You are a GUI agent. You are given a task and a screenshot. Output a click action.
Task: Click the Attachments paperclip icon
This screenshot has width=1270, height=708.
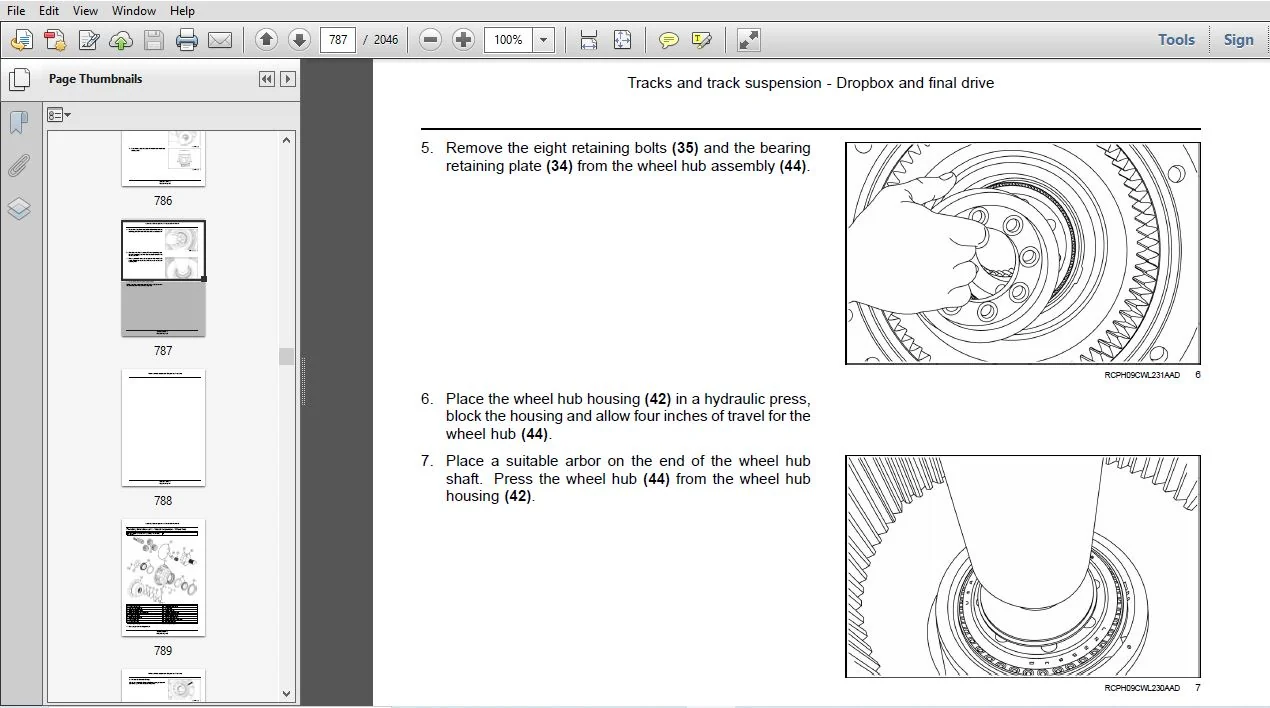19,166
